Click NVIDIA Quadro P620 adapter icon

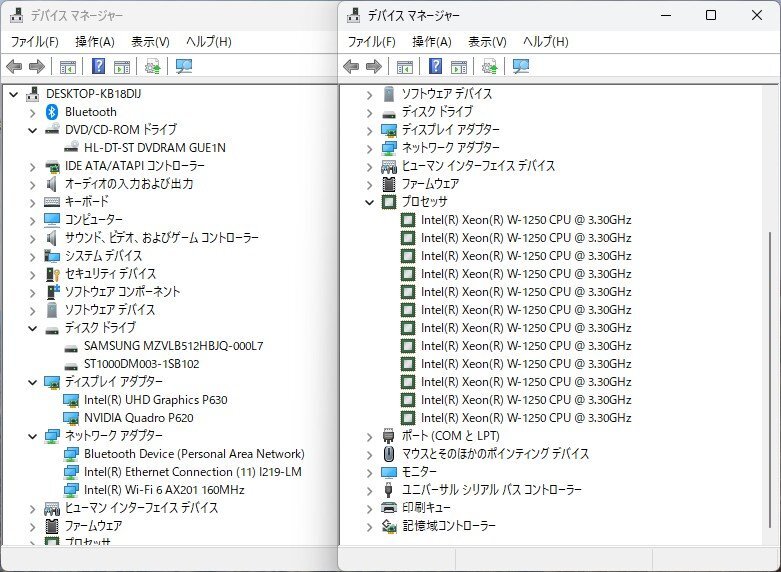pyautogui.click(x=71, y=418)
